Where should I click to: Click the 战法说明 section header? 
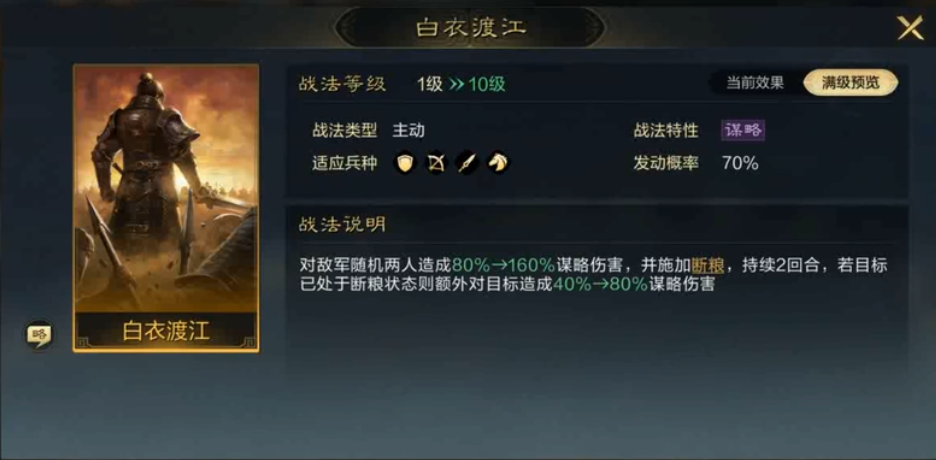(343, 224)
